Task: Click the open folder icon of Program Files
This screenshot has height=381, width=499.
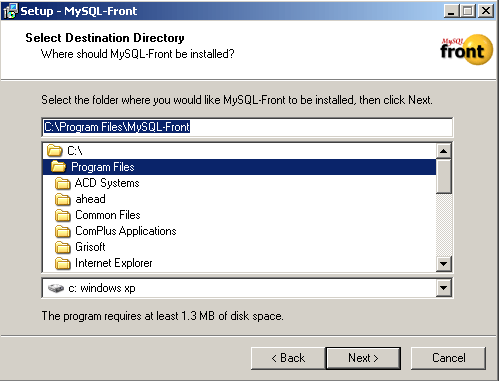Action: (59, 167)
